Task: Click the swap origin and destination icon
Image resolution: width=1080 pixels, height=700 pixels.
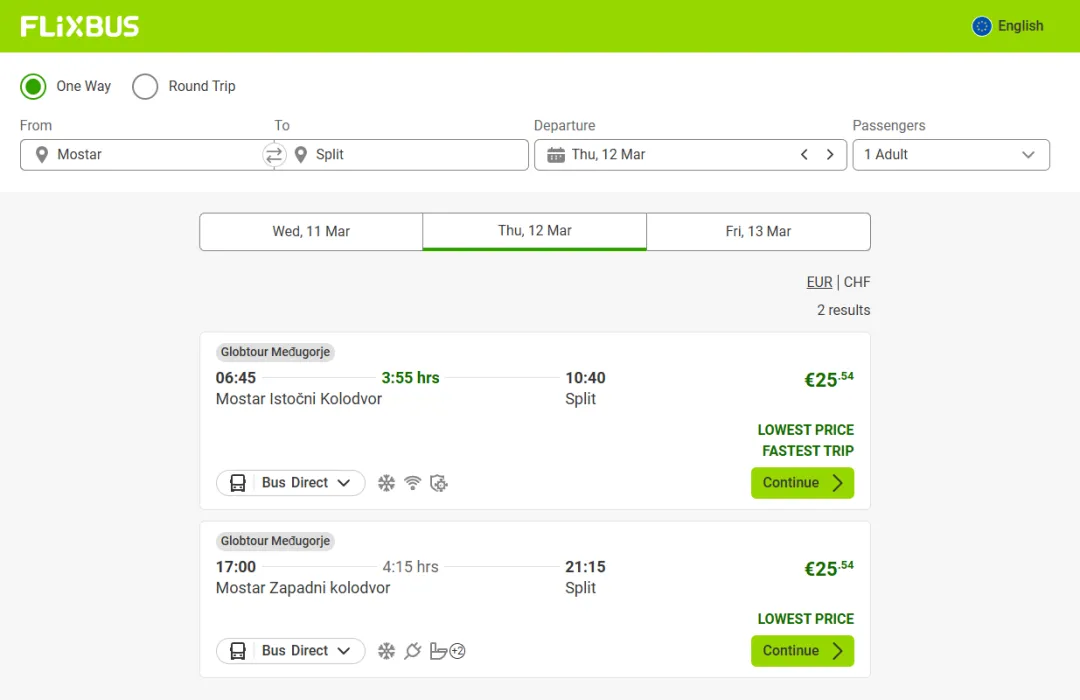Action: (x=274, y=155)
